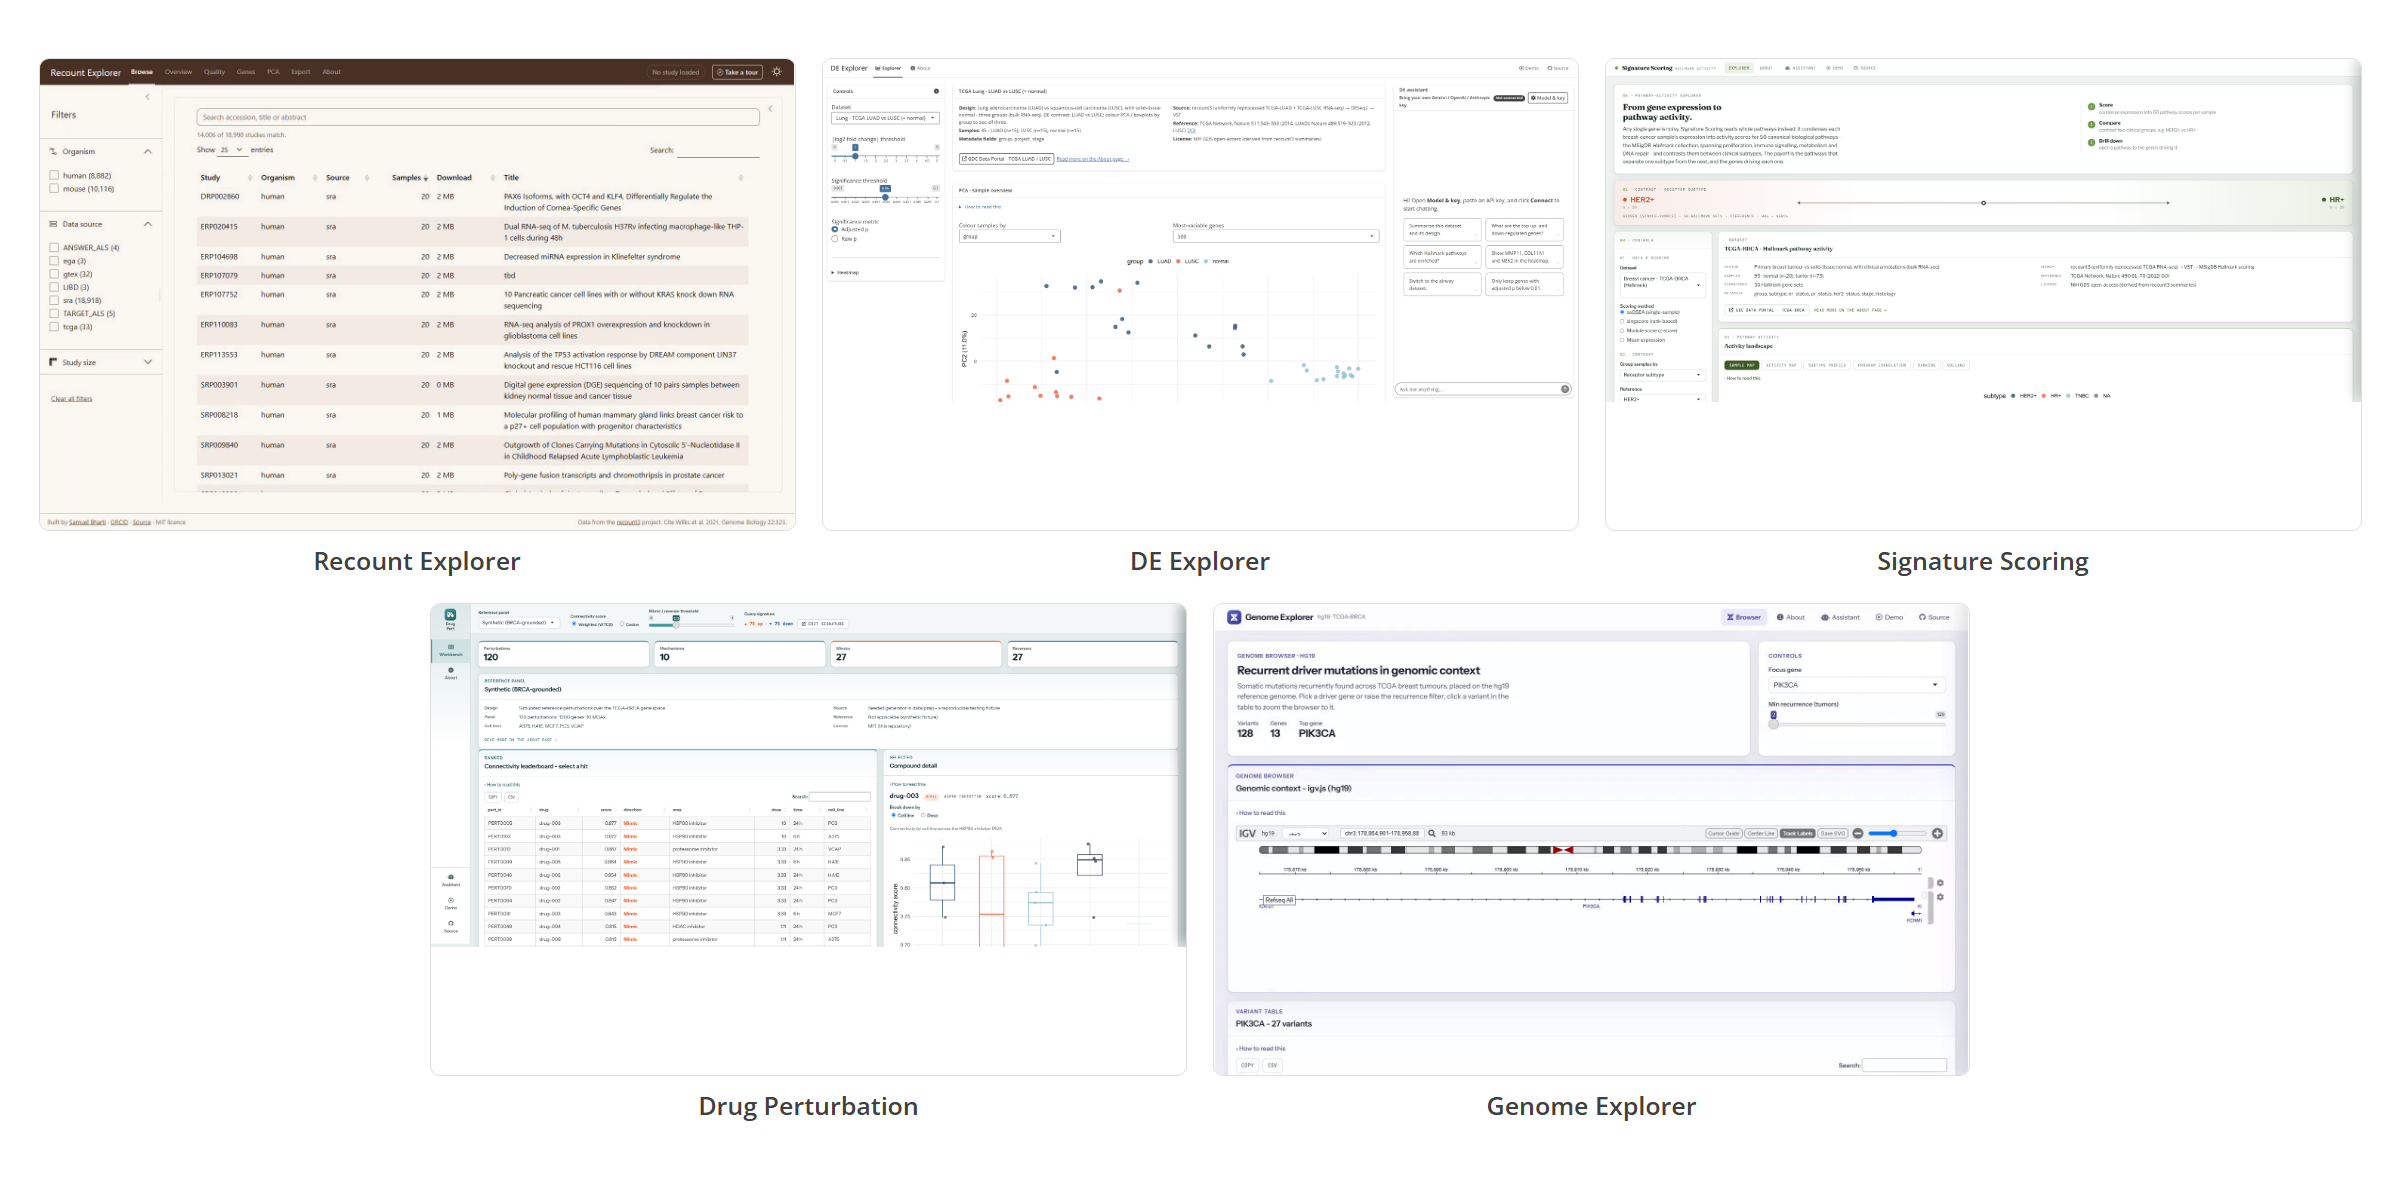Click the Search accession, title or abstract field

[x=478, y=117]
